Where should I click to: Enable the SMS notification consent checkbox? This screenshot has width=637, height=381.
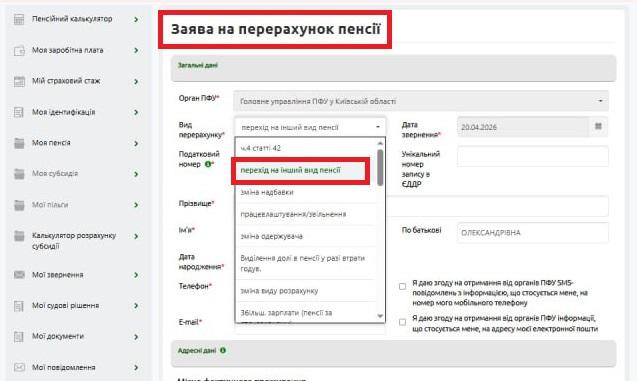click(x=402, y=286)
